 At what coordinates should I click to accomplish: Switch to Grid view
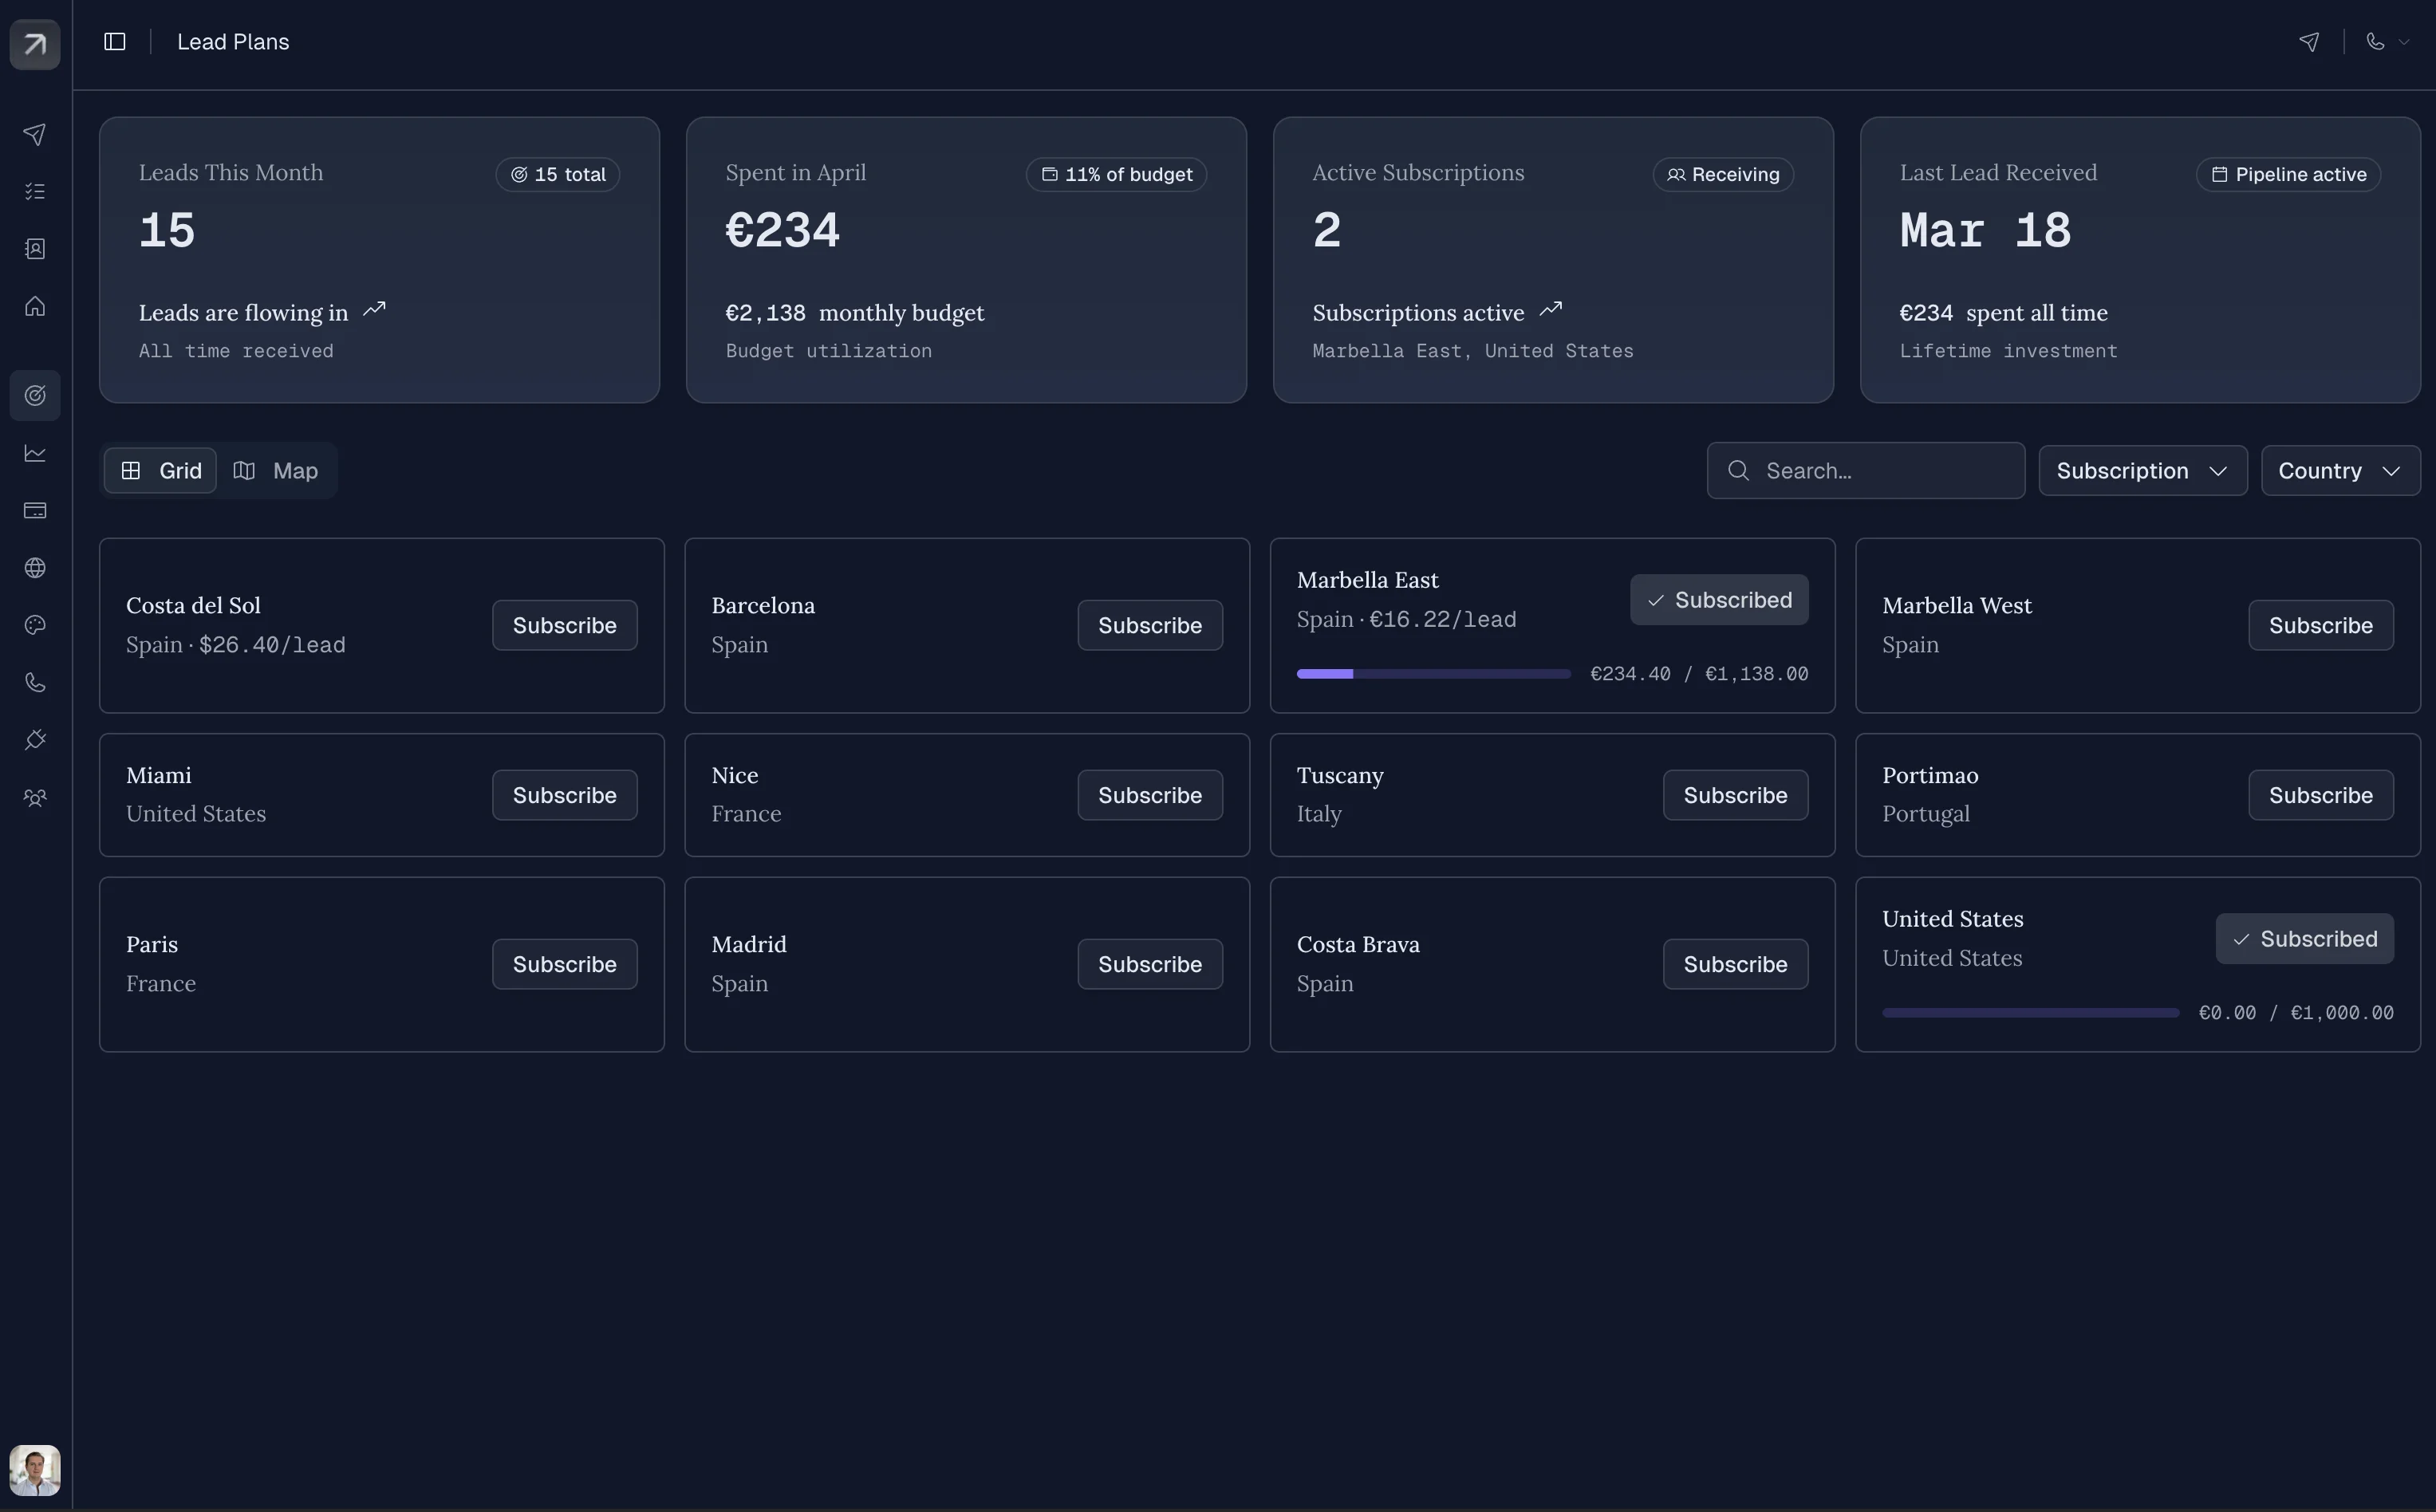tap(160, 470)
